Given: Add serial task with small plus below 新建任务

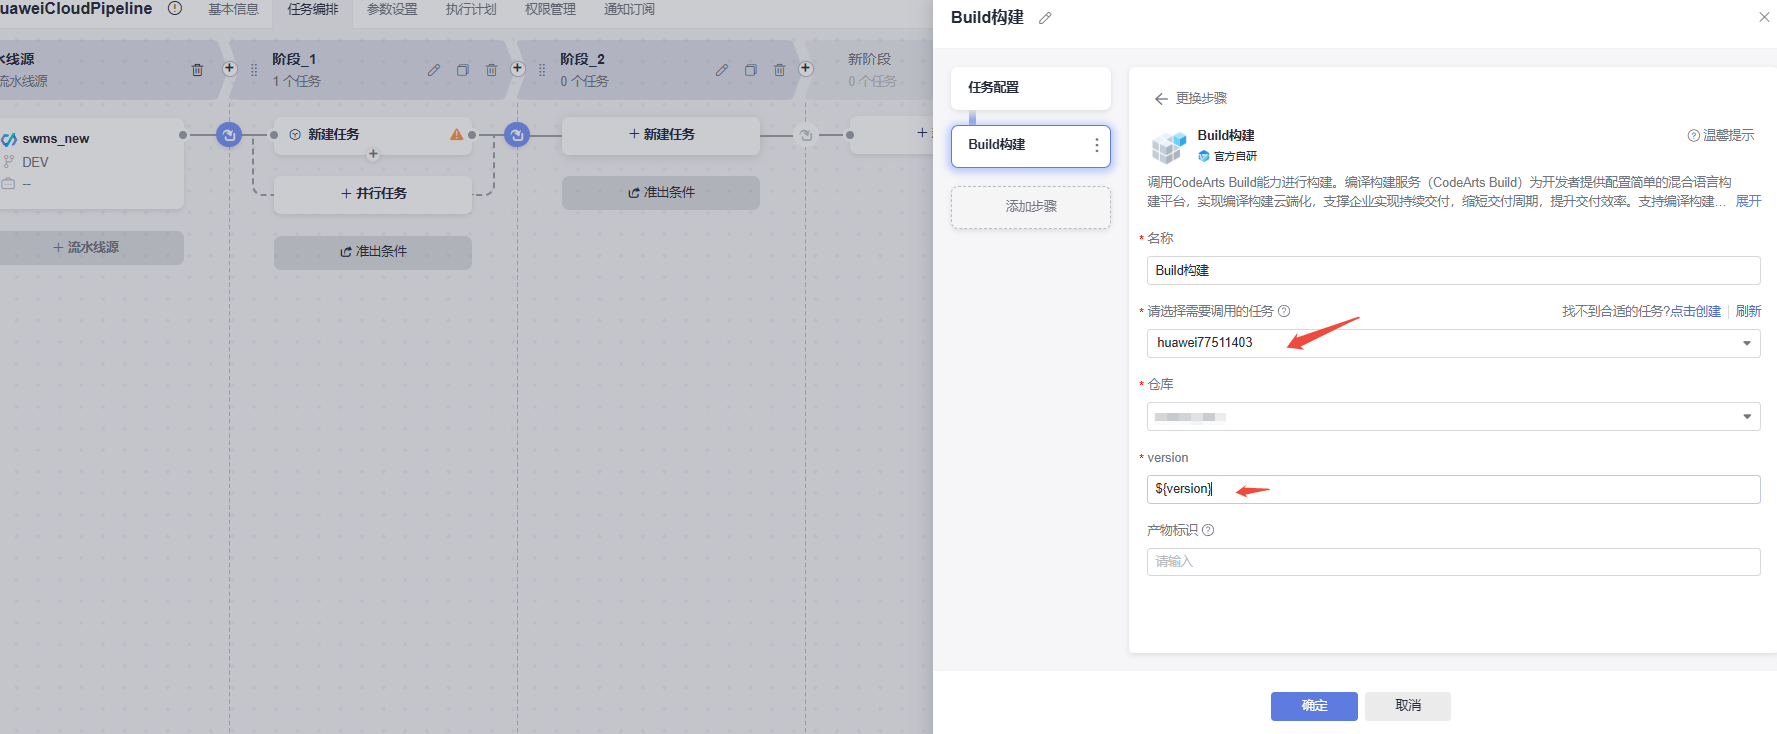Looking at the screenshot, I should [x=373, y=154].
